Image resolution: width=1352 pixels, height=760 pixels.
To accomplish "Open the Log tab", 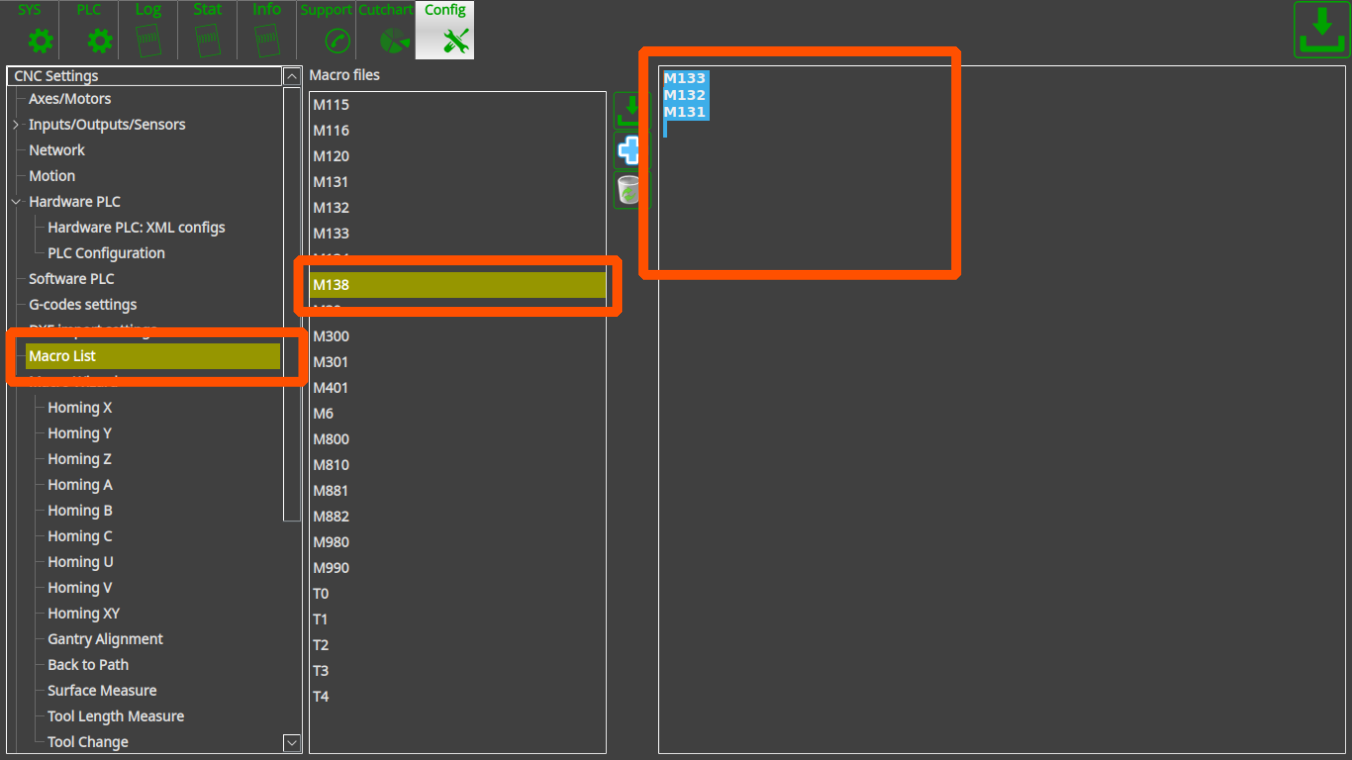I will point(148,30).
